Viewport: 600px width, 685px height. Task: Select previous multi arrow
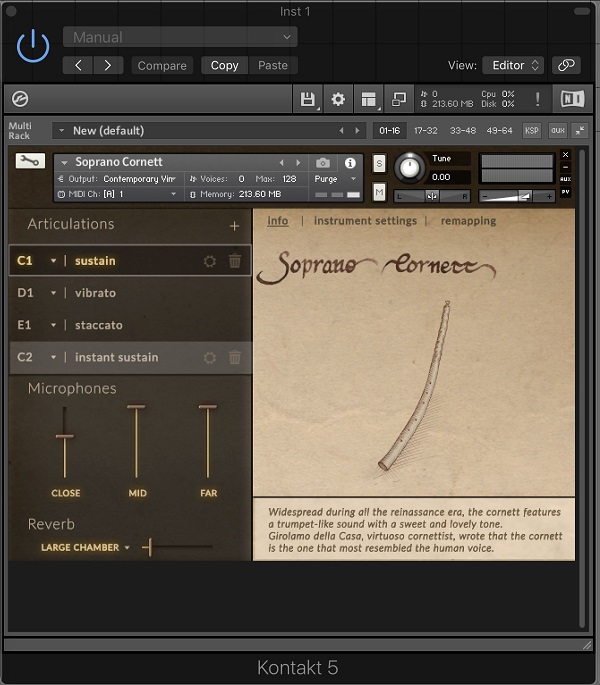[x=342, y=131]
